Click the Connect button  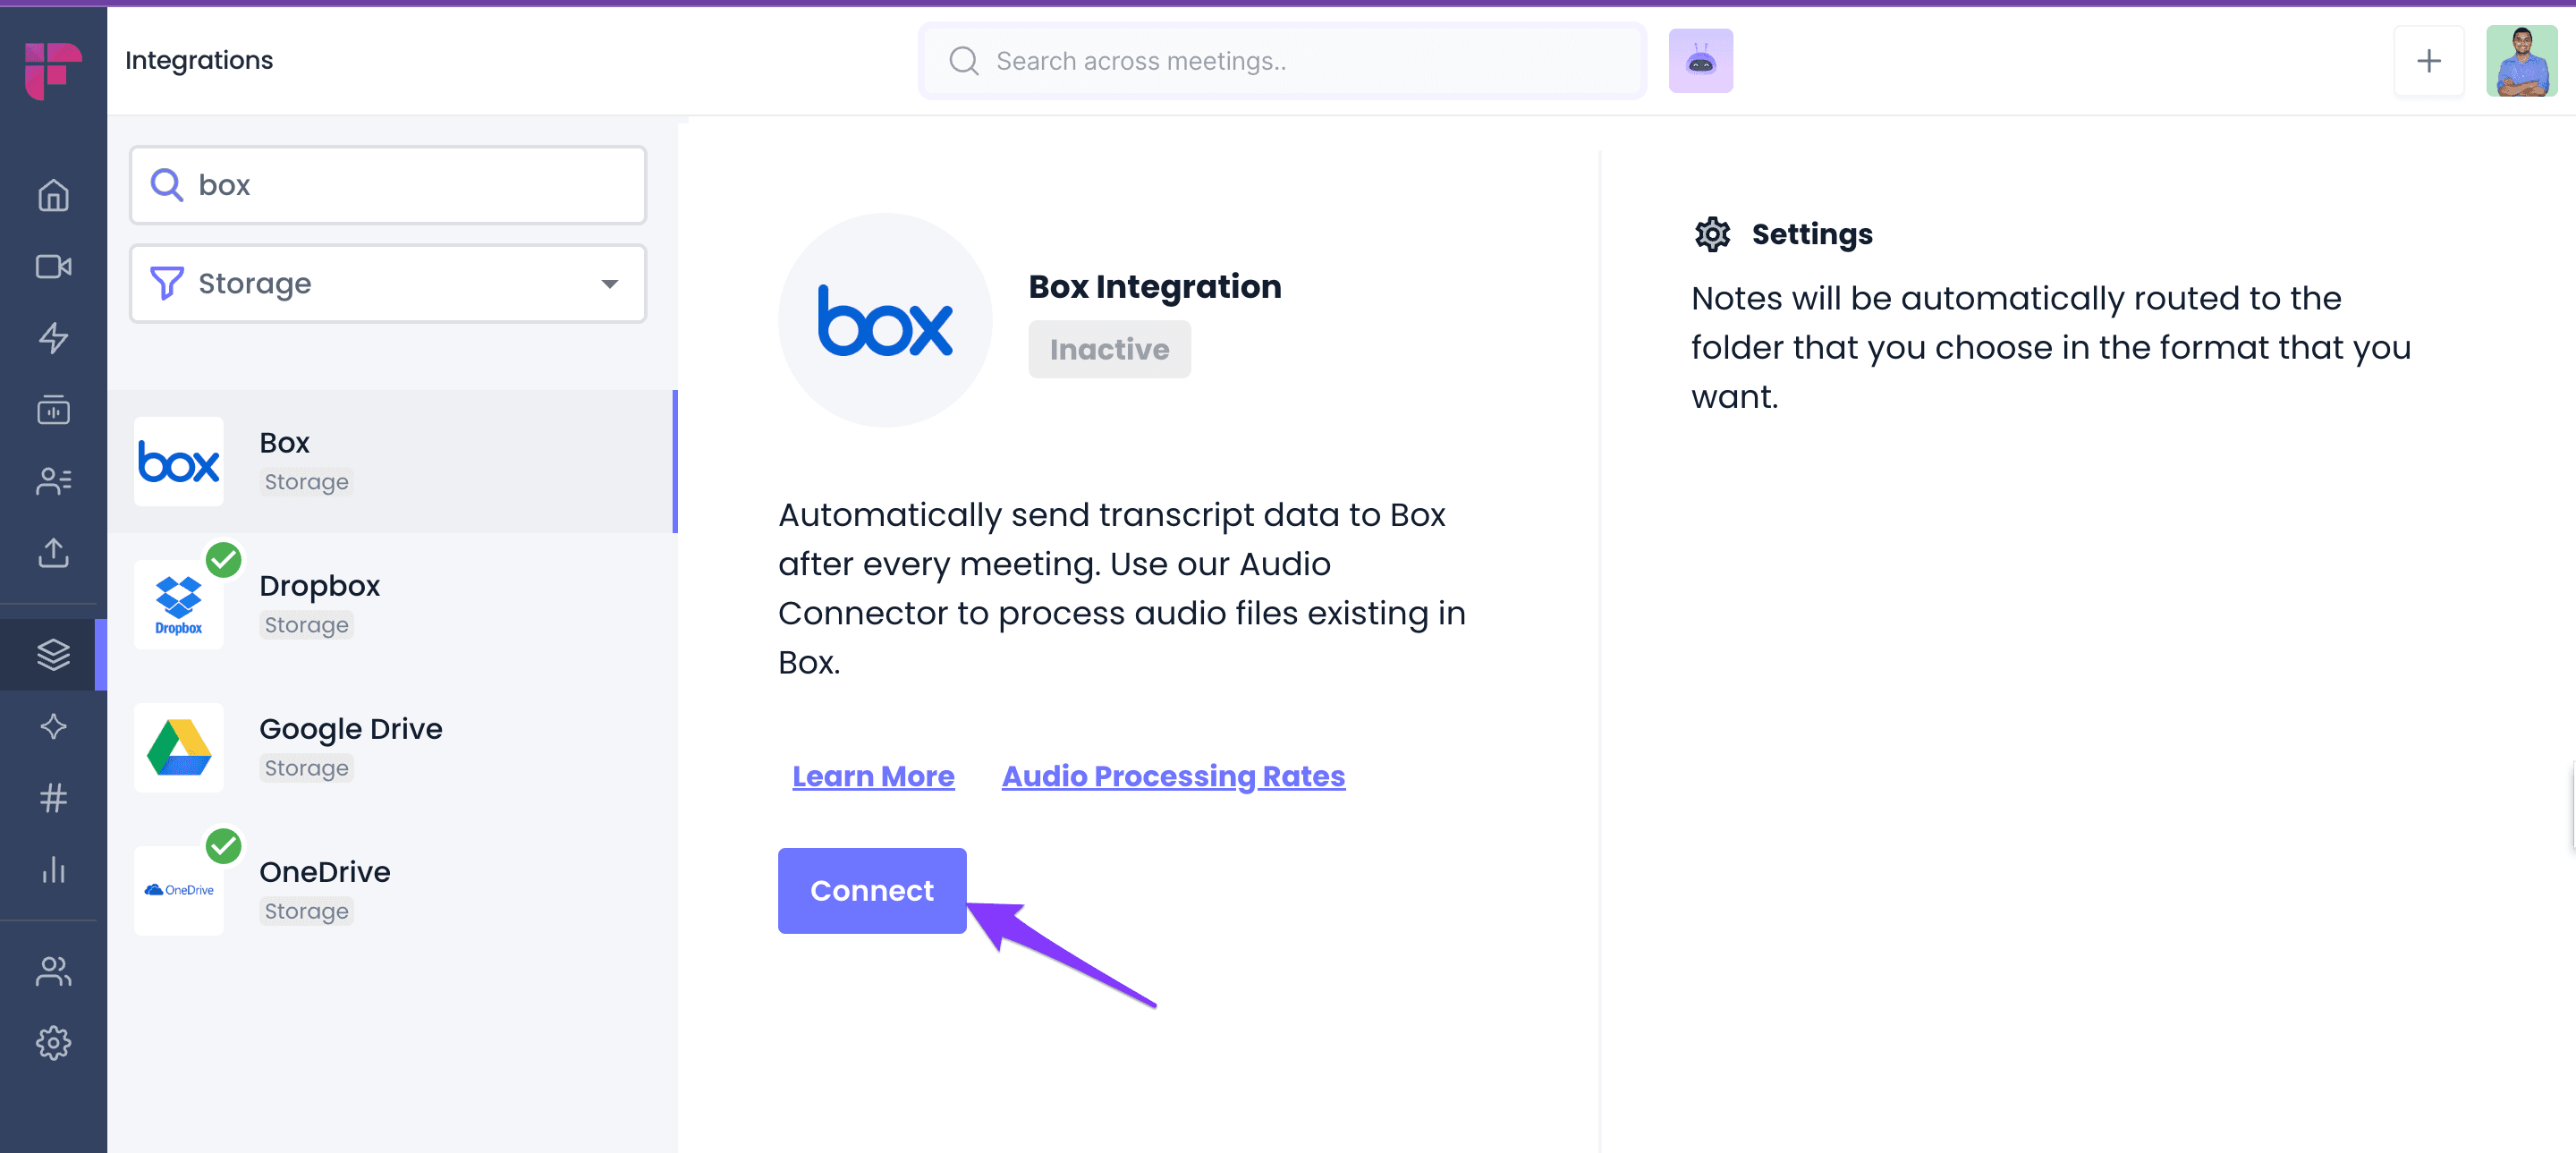pos(872,890)
